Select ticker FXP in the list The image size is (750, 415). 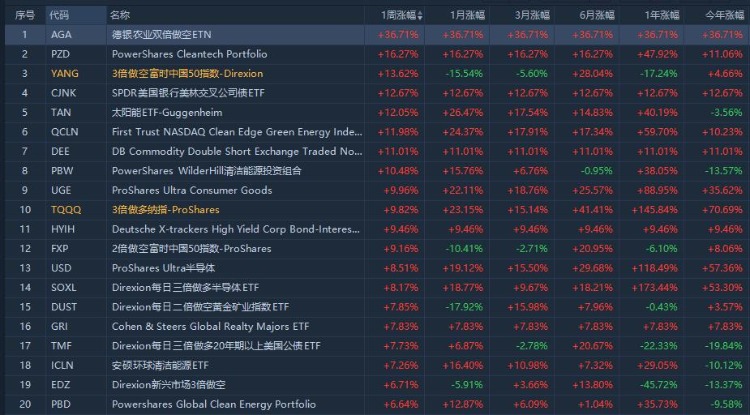click(60, 249)
